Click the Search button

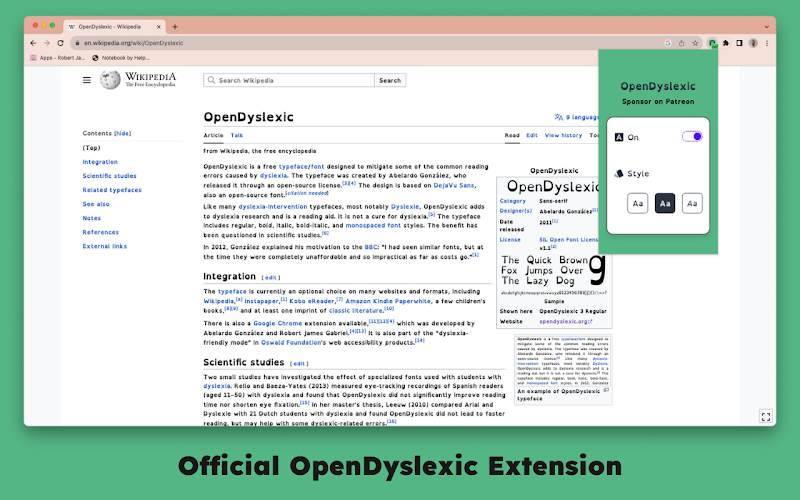pyautogui.click(x=390, y=80)
